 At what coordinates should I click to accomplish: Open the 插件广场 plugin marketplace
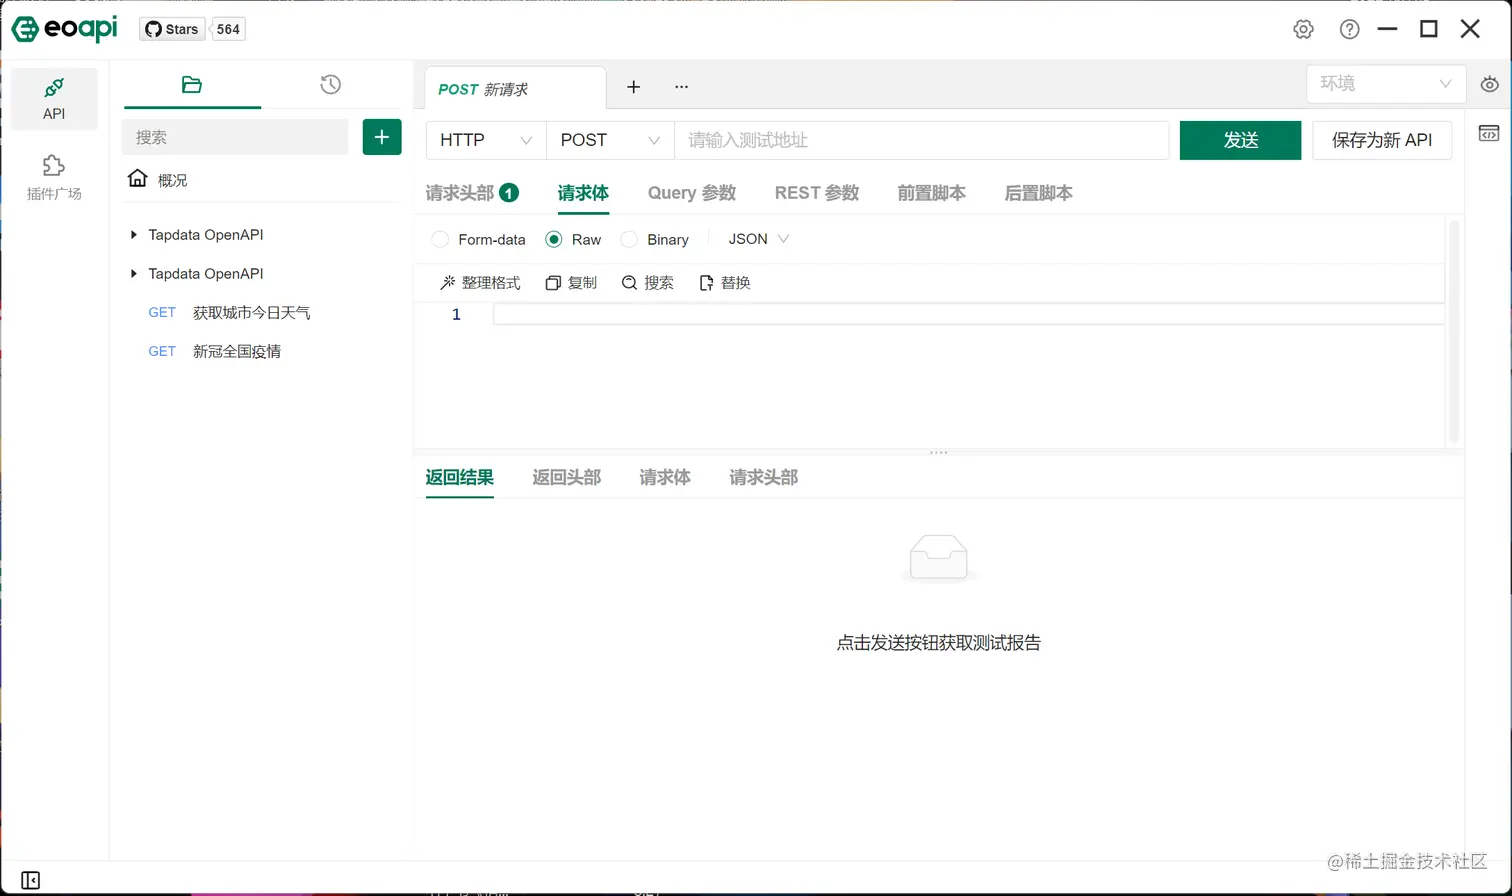pos(54,175)
